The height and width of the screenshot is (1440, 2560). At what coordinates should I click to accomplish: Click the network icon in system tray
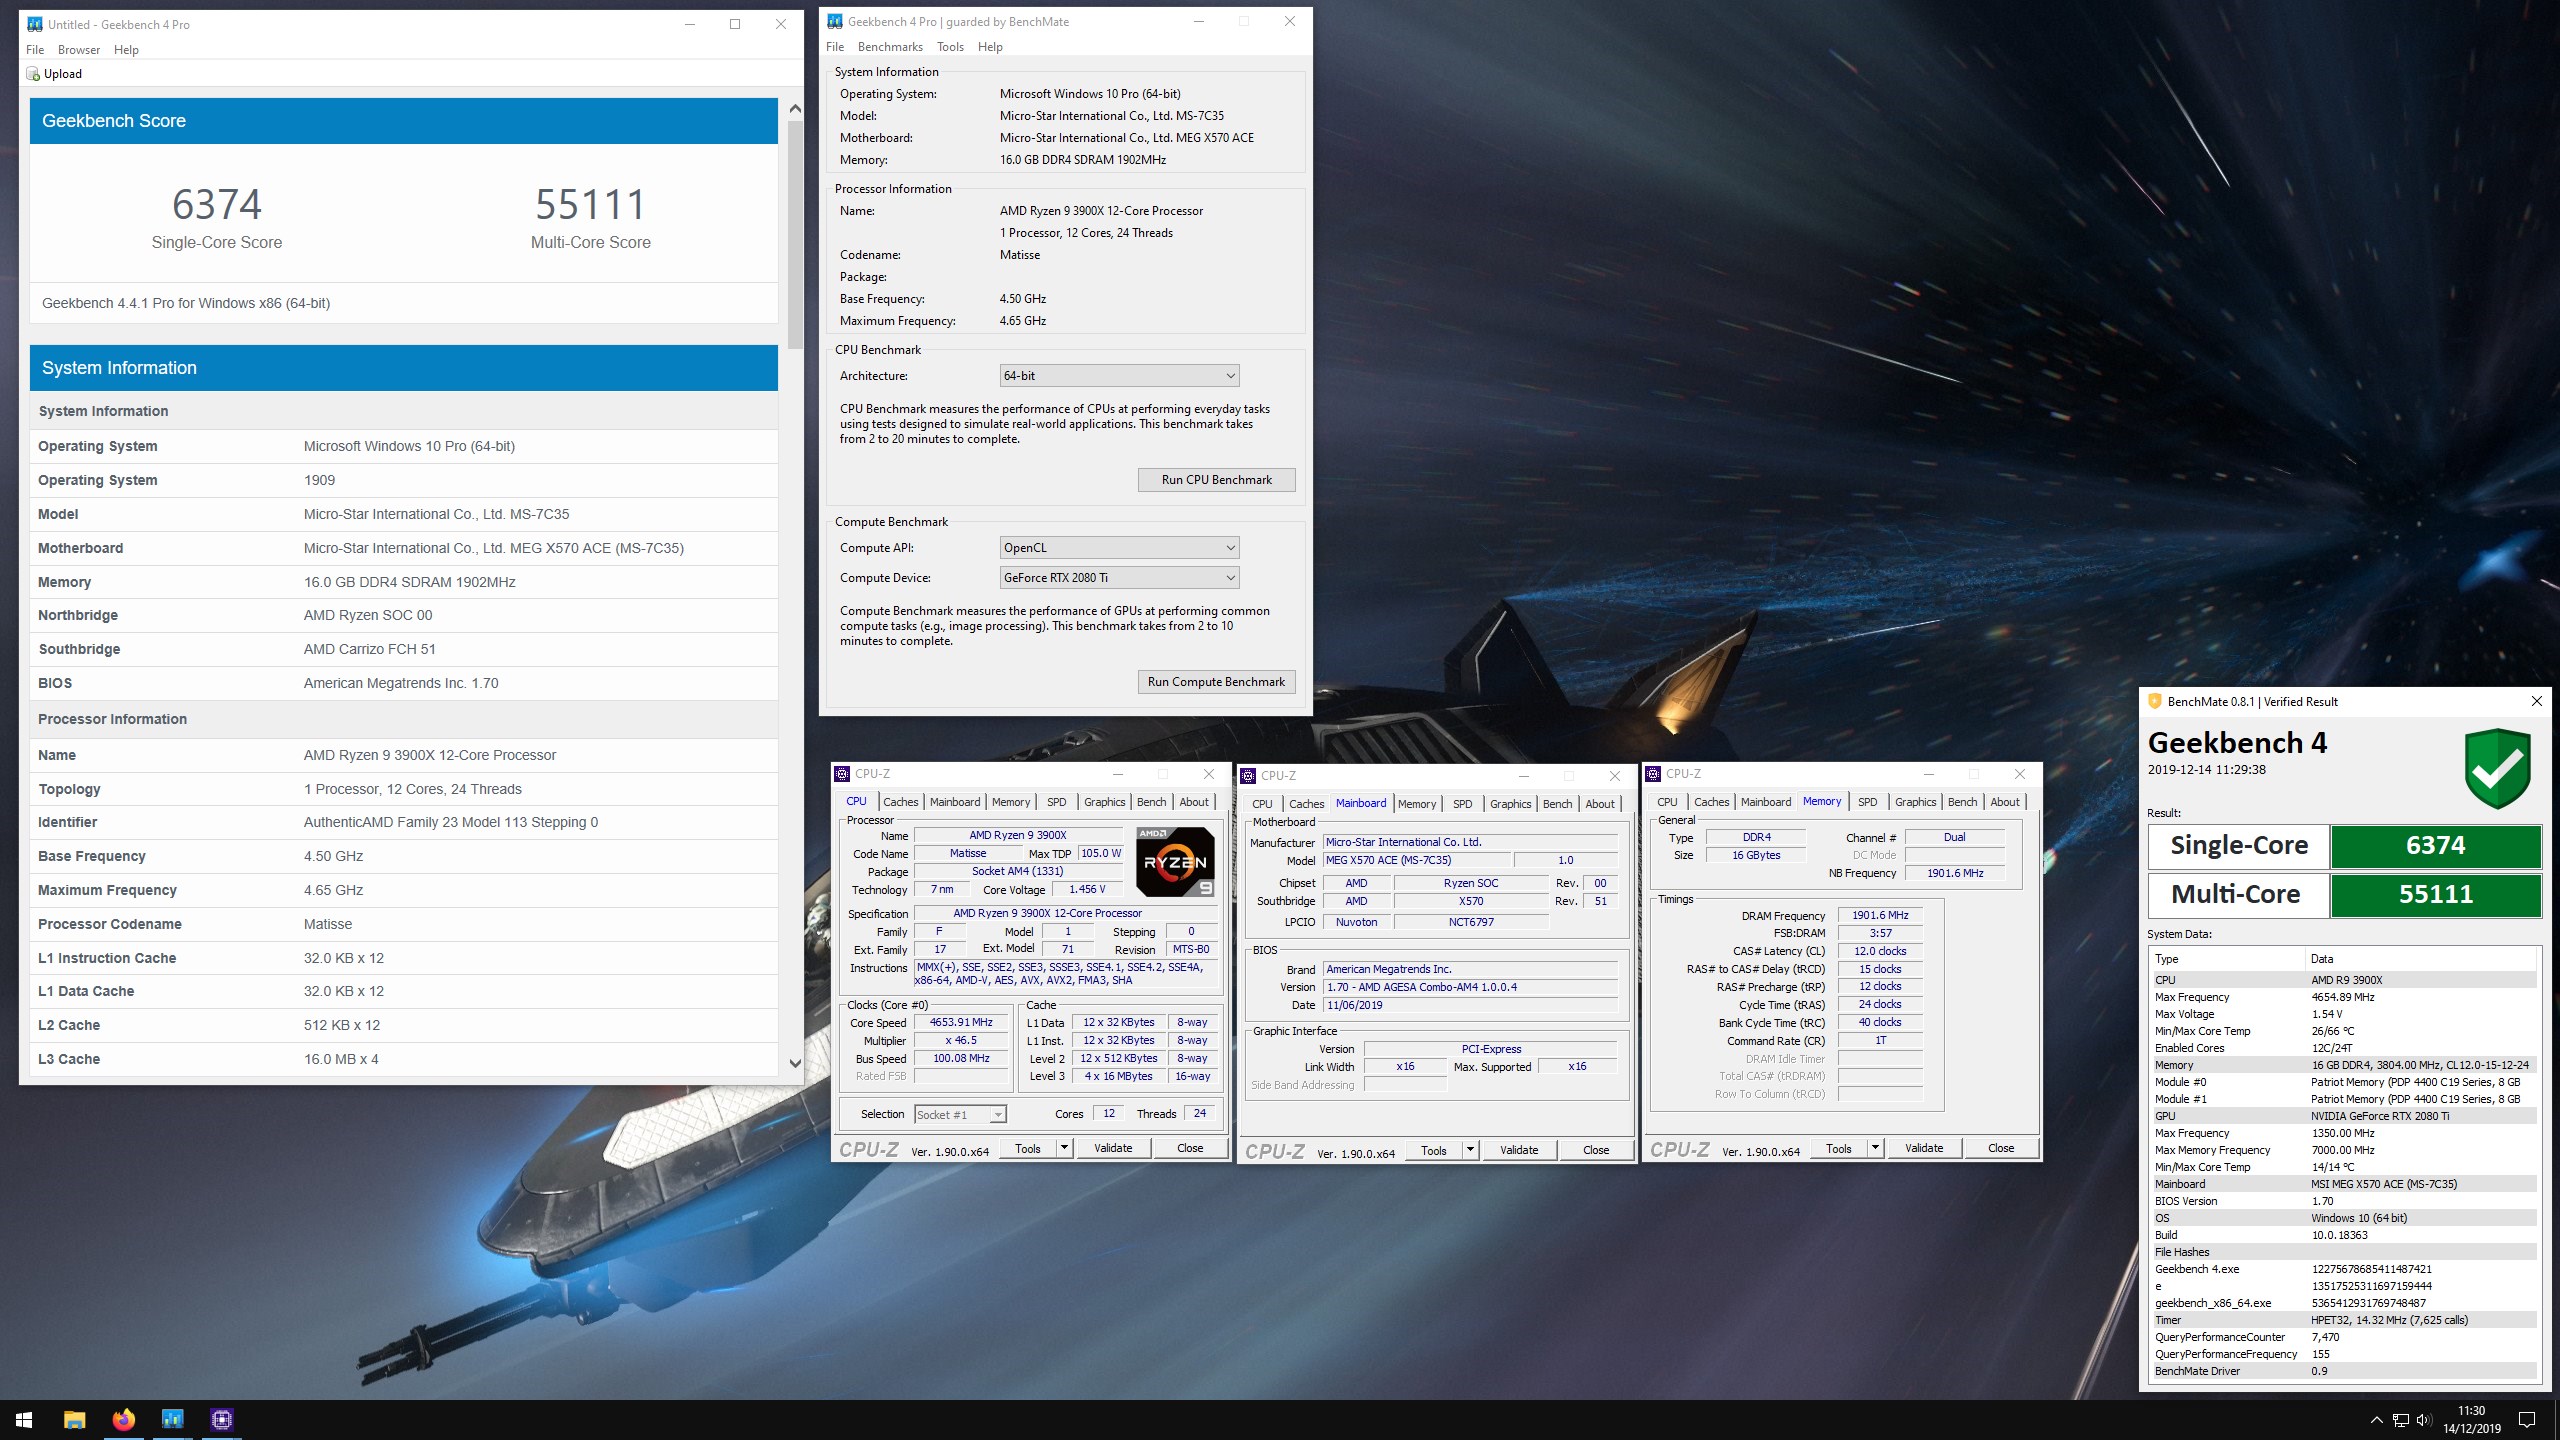coord(2400,1420)
